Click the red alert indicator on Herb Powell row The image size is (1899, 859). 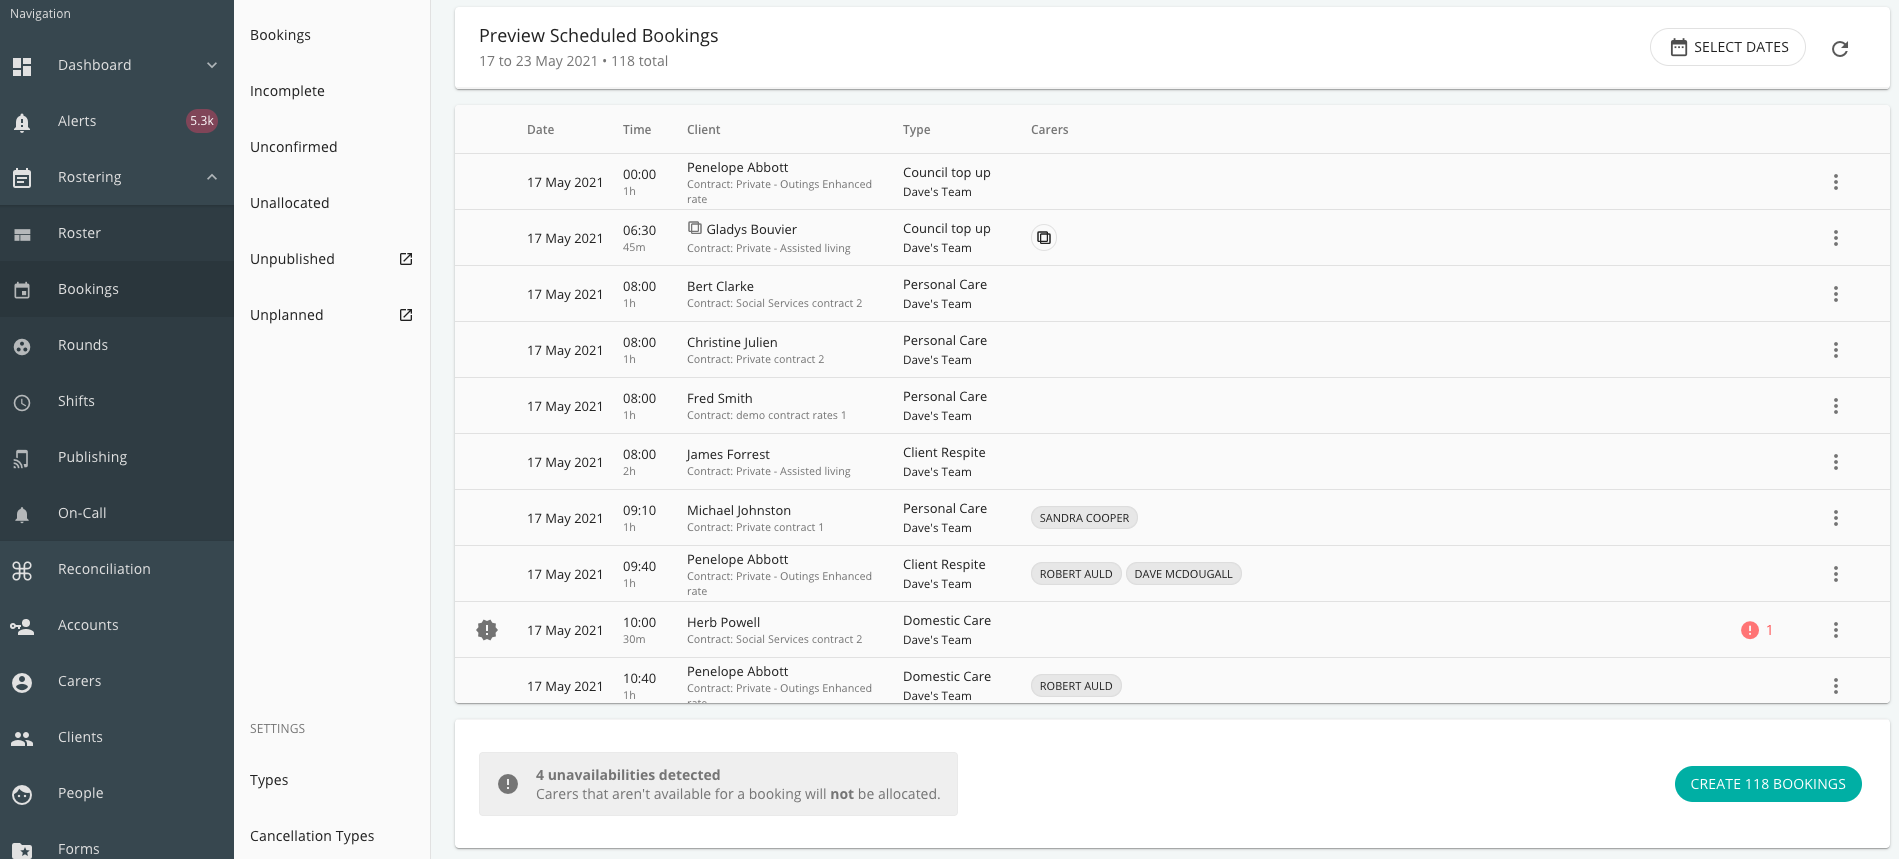tap(1757, 630)
